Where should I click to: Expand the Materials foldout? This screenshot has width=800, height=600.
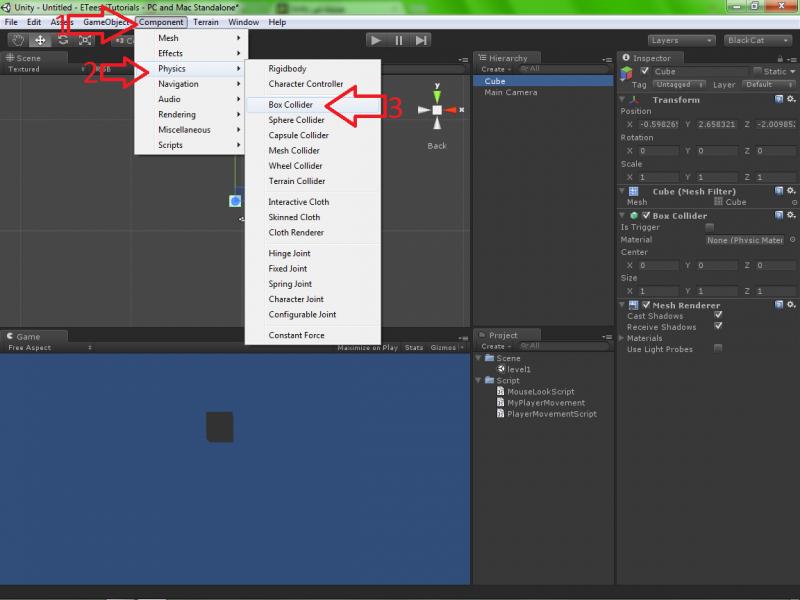(x=622, y=338)
